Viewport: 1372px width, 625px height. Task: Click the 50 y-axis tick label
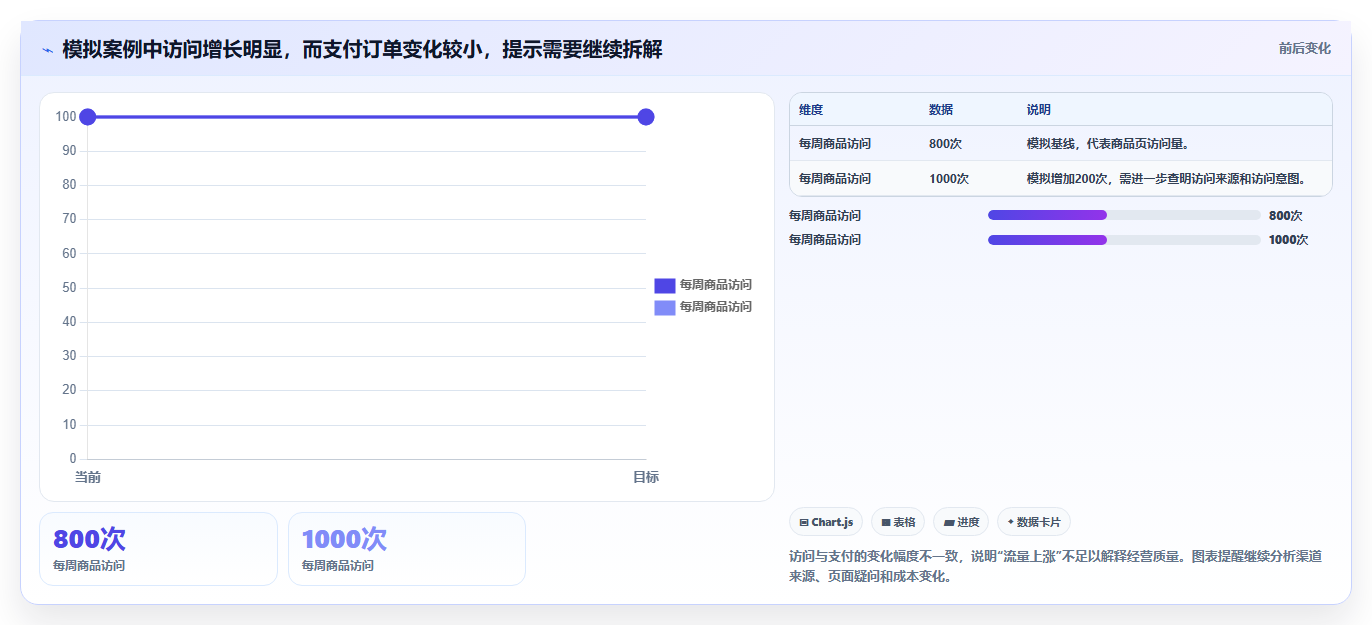tap(69, 288)
